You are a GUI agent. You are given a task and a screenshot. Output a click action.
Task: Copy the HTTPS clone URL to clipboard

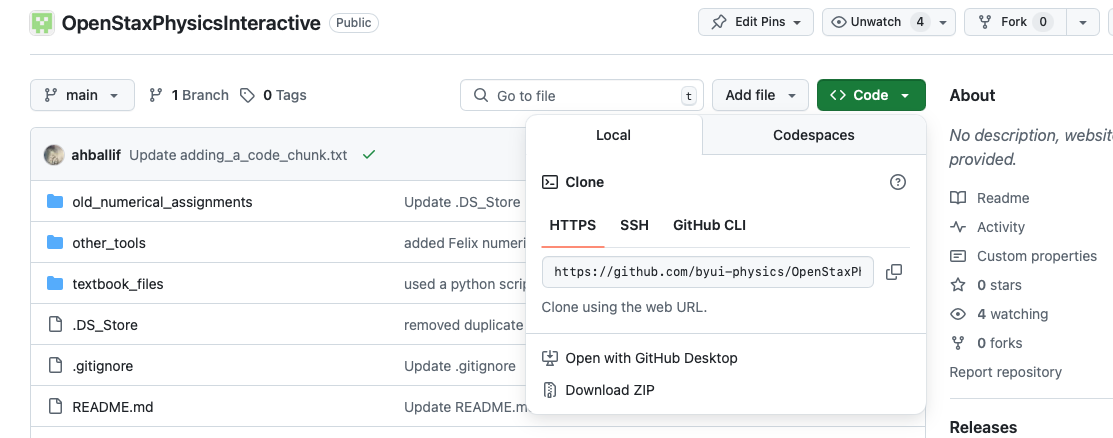894,272
